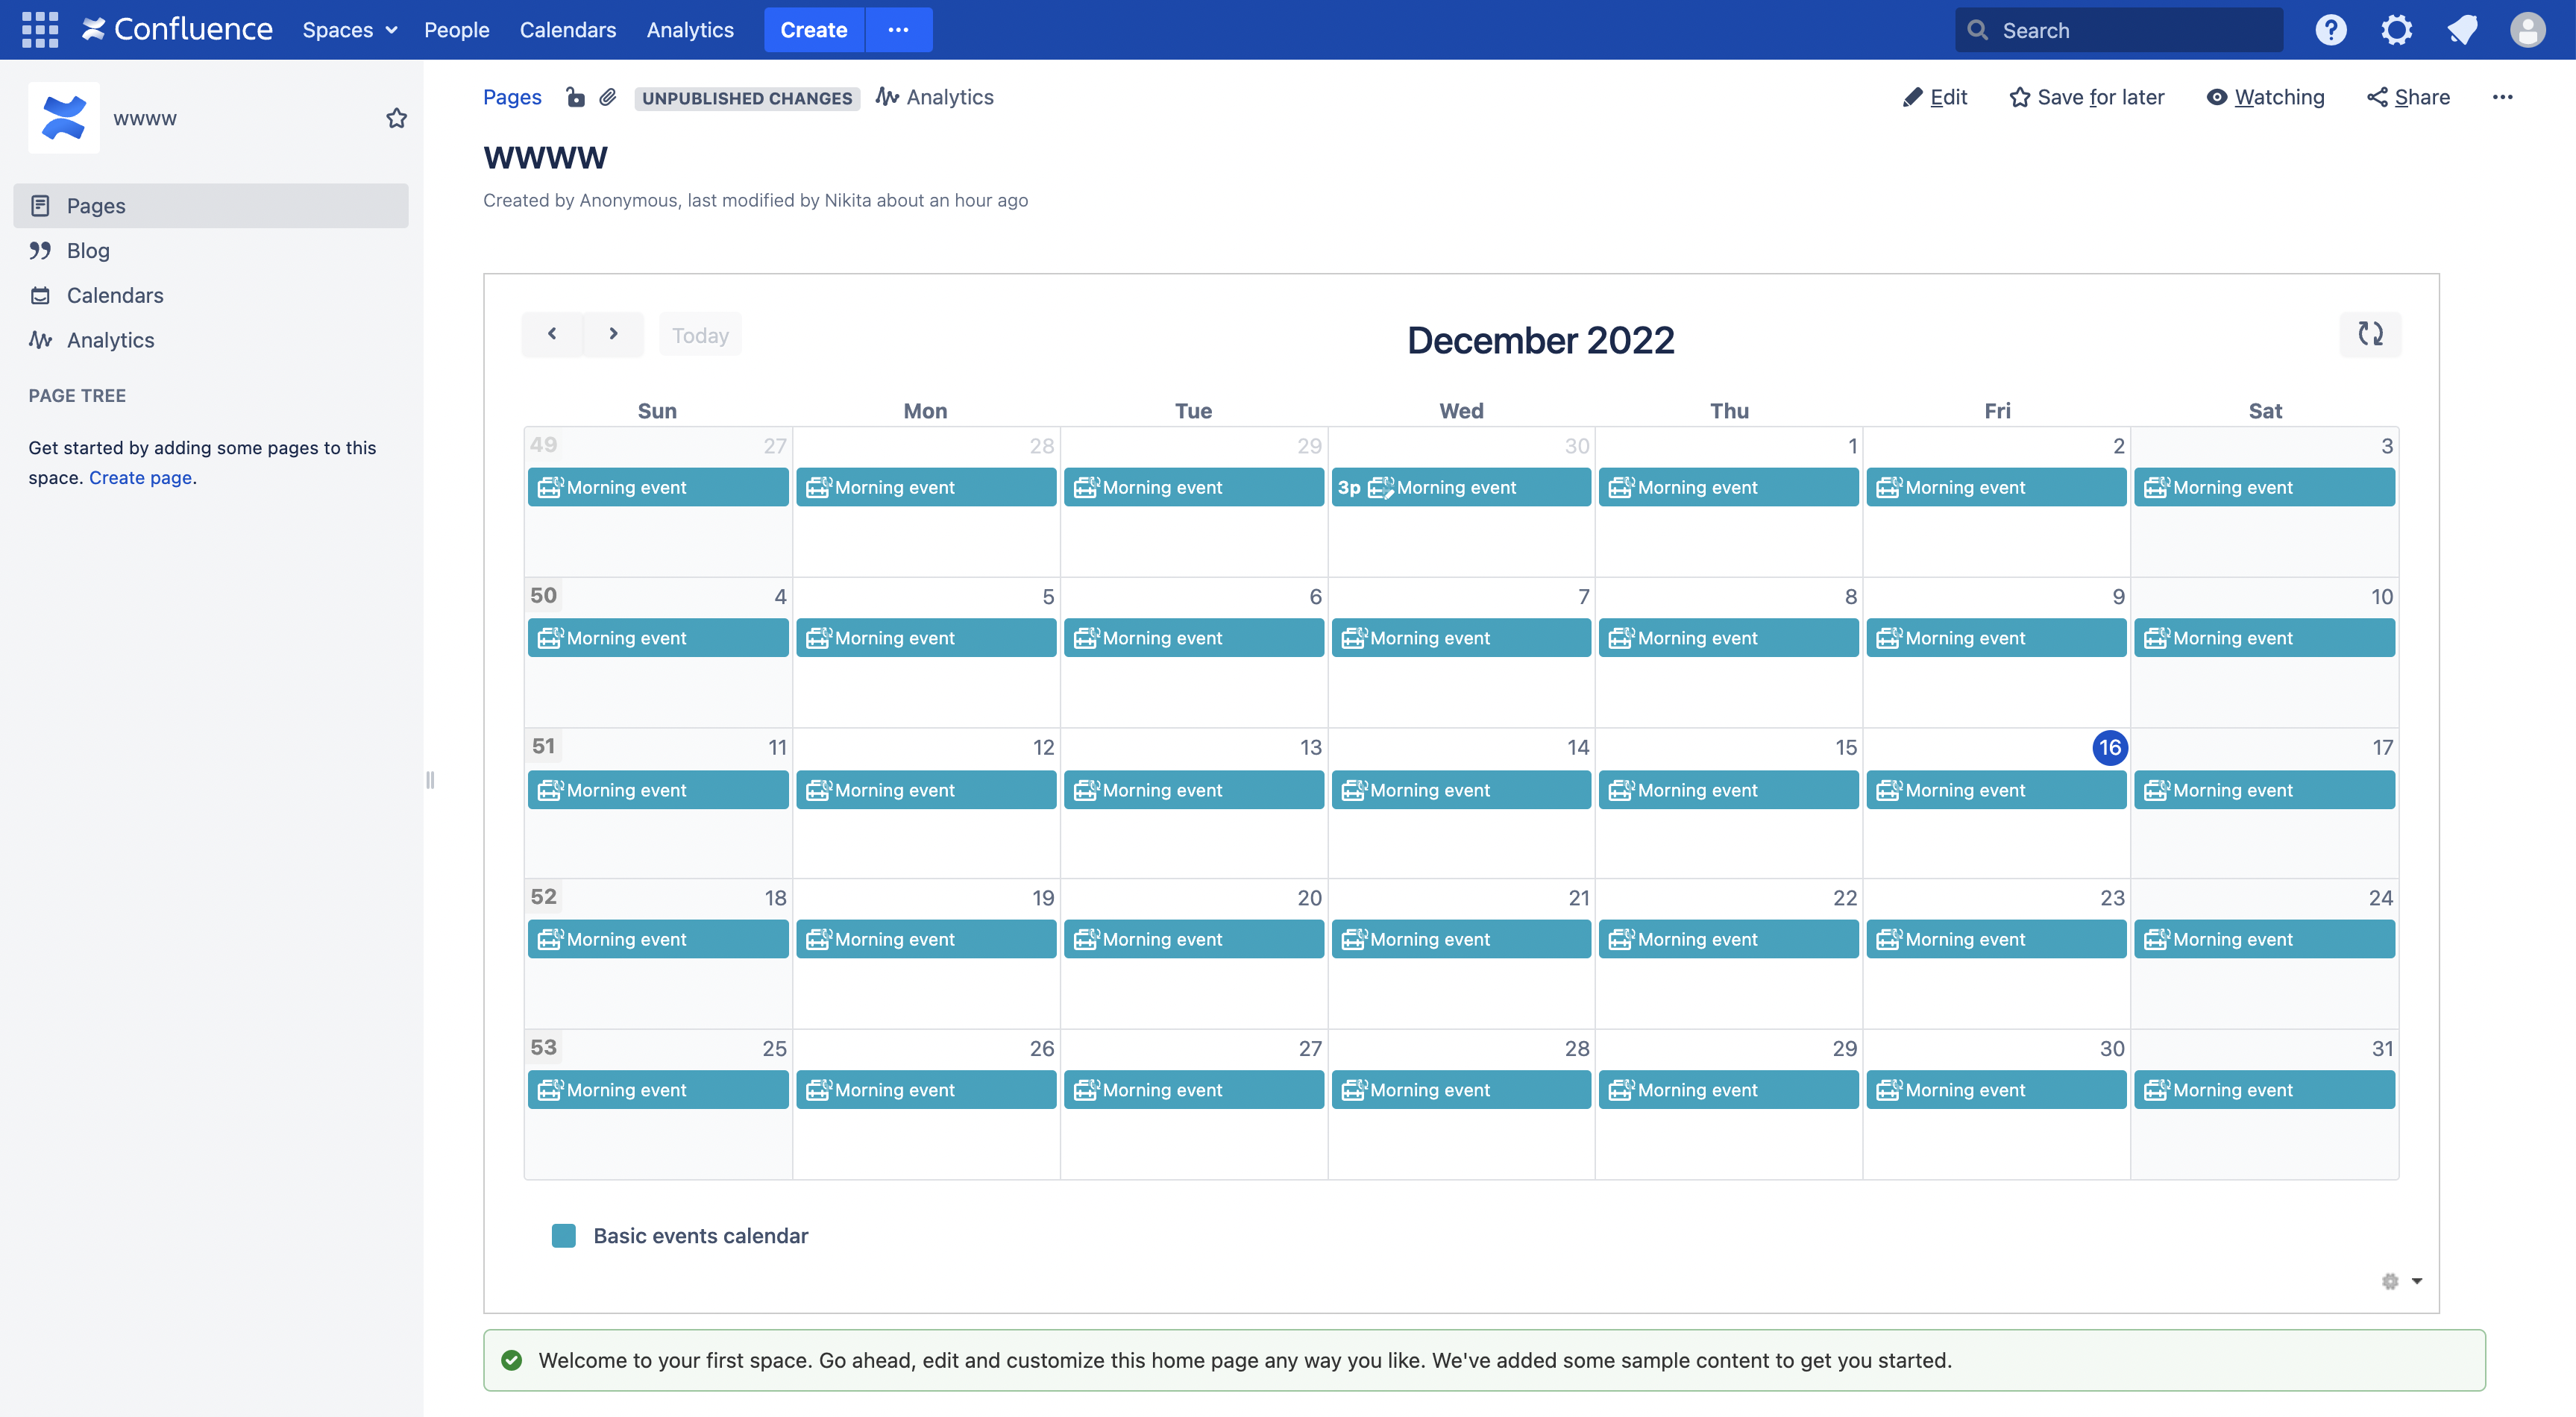Screen dimensions: 2576x1417
Task: Open the settings gear in top bar
Action: (2396, 30)
